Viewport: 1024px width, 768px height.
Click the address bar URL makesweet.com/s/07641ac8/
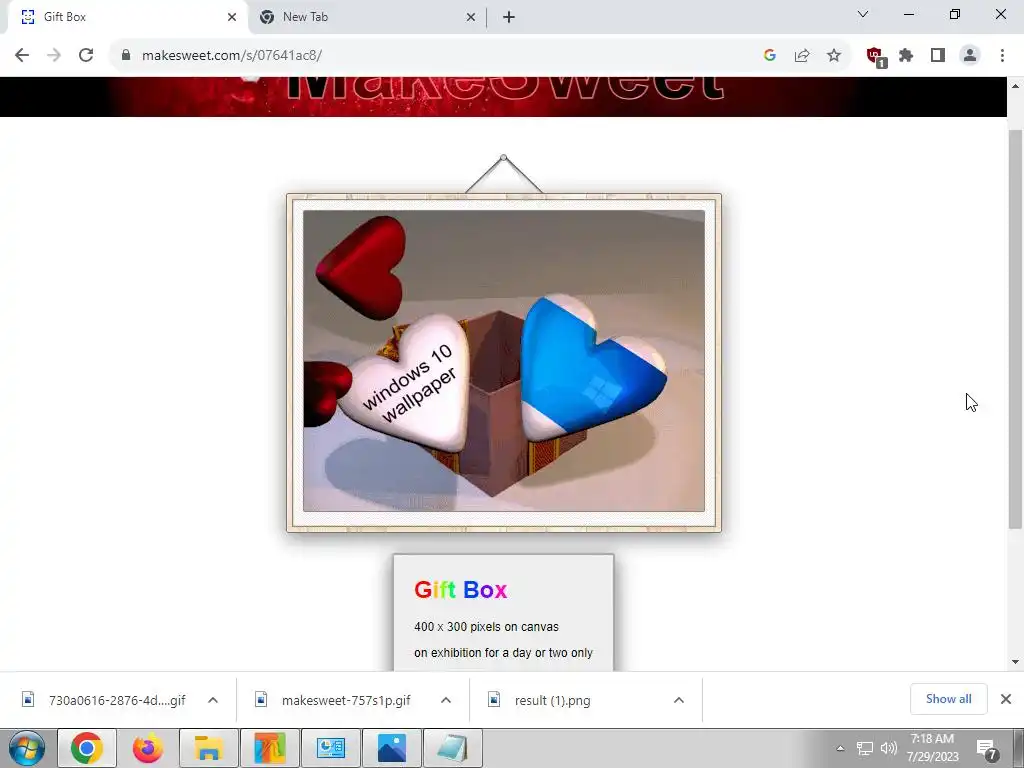pyautogui.click(x=232, y=56)
